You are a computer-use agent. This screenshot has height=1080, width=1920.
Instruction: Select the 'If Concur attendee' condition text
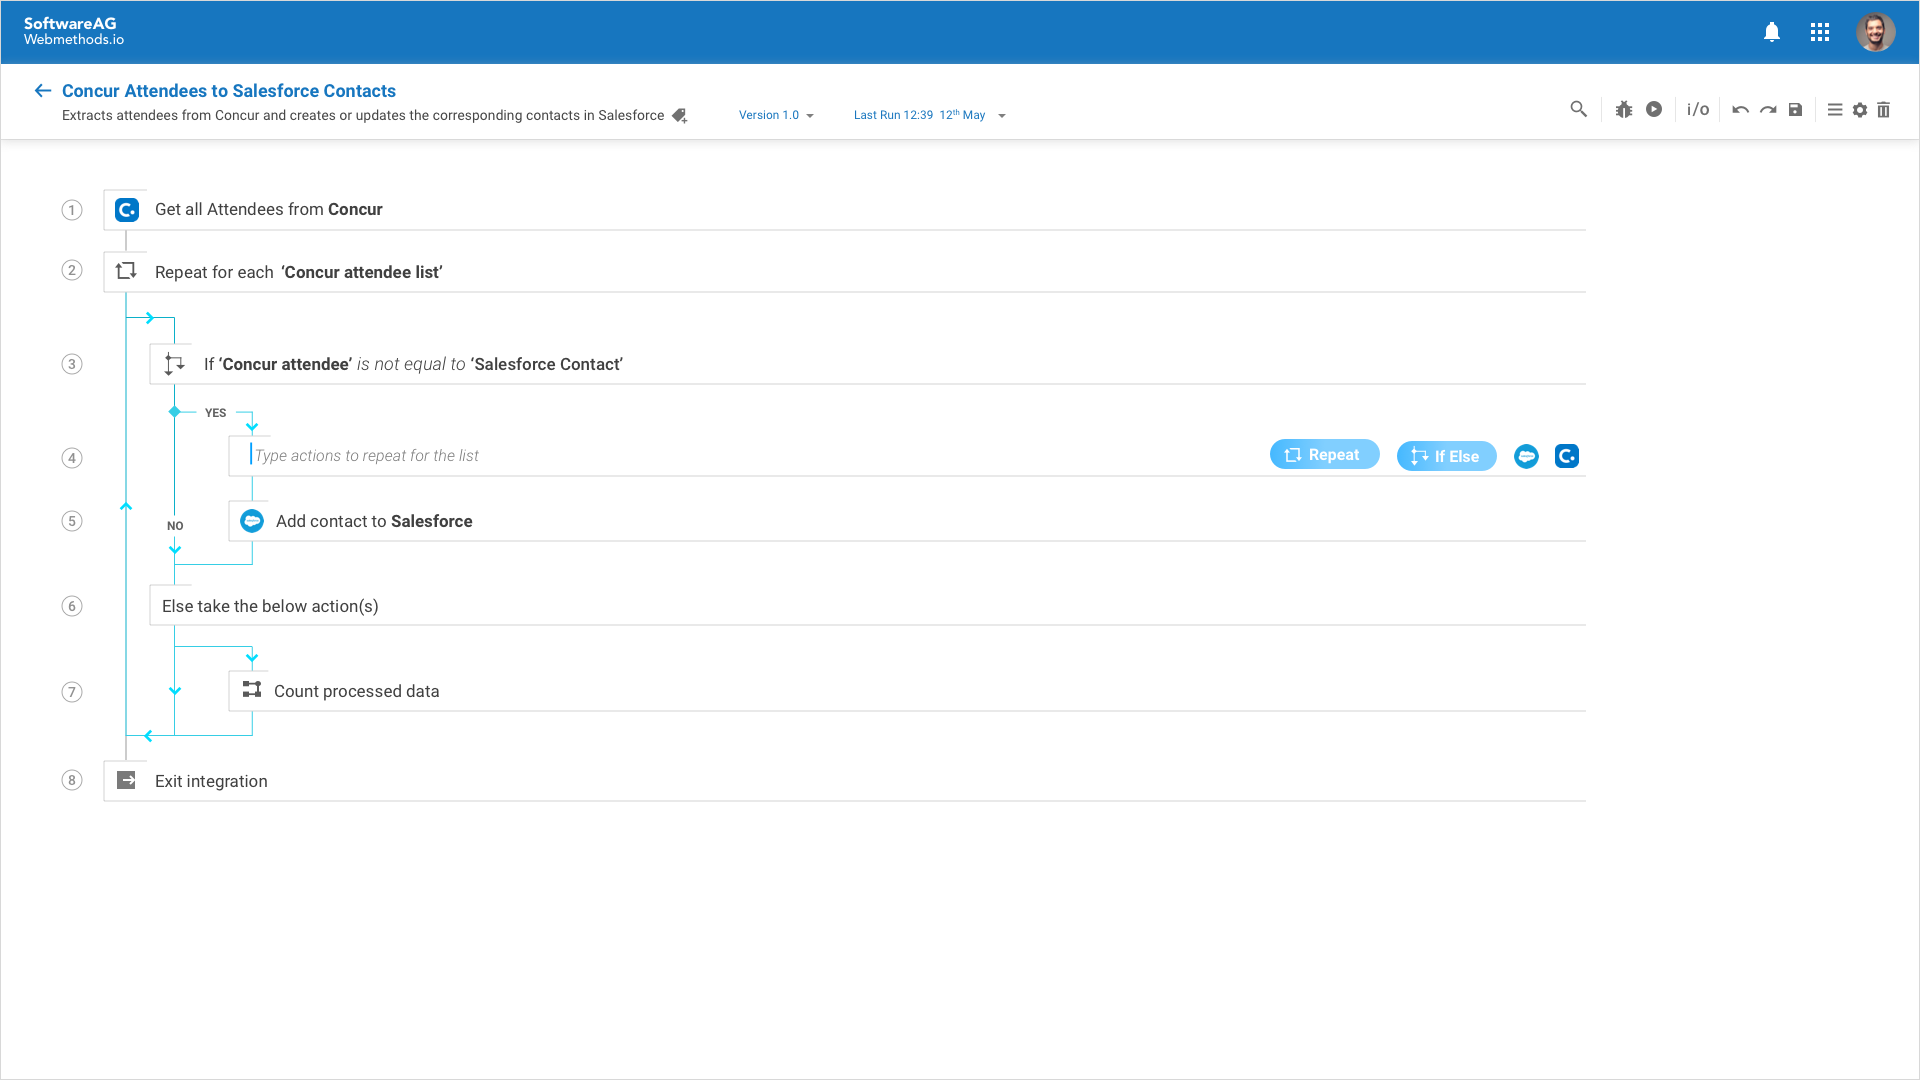[x=413, y=364]
